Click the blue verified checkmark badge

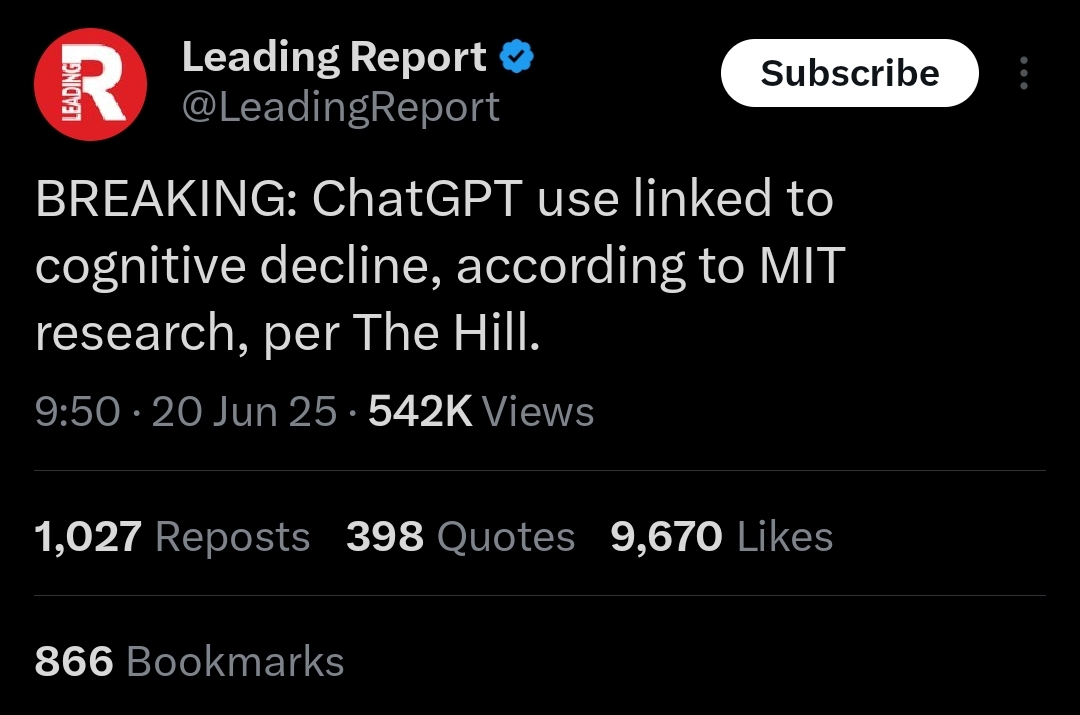517,56
